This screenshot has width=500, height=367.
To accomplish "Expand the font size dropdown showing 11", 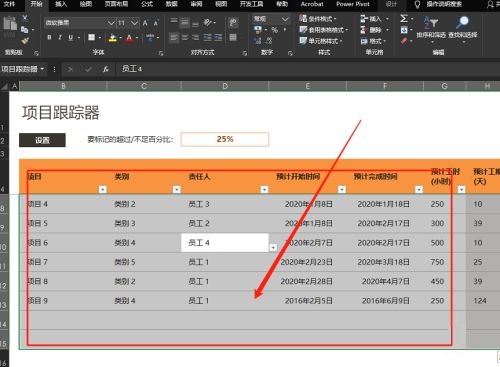I will (x=134, y=23).
